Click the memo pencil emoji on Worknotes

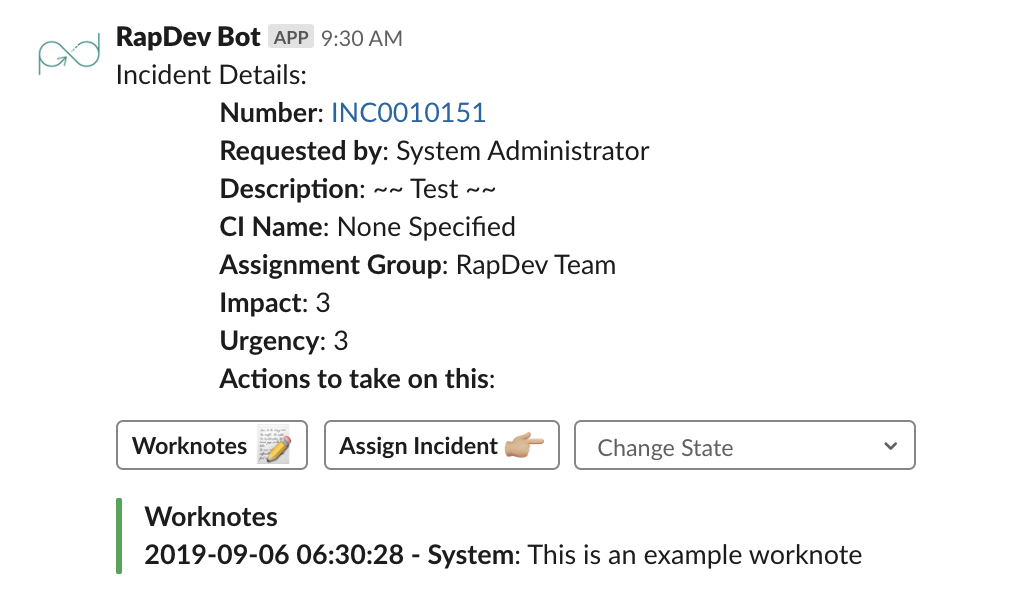(274, 446)
